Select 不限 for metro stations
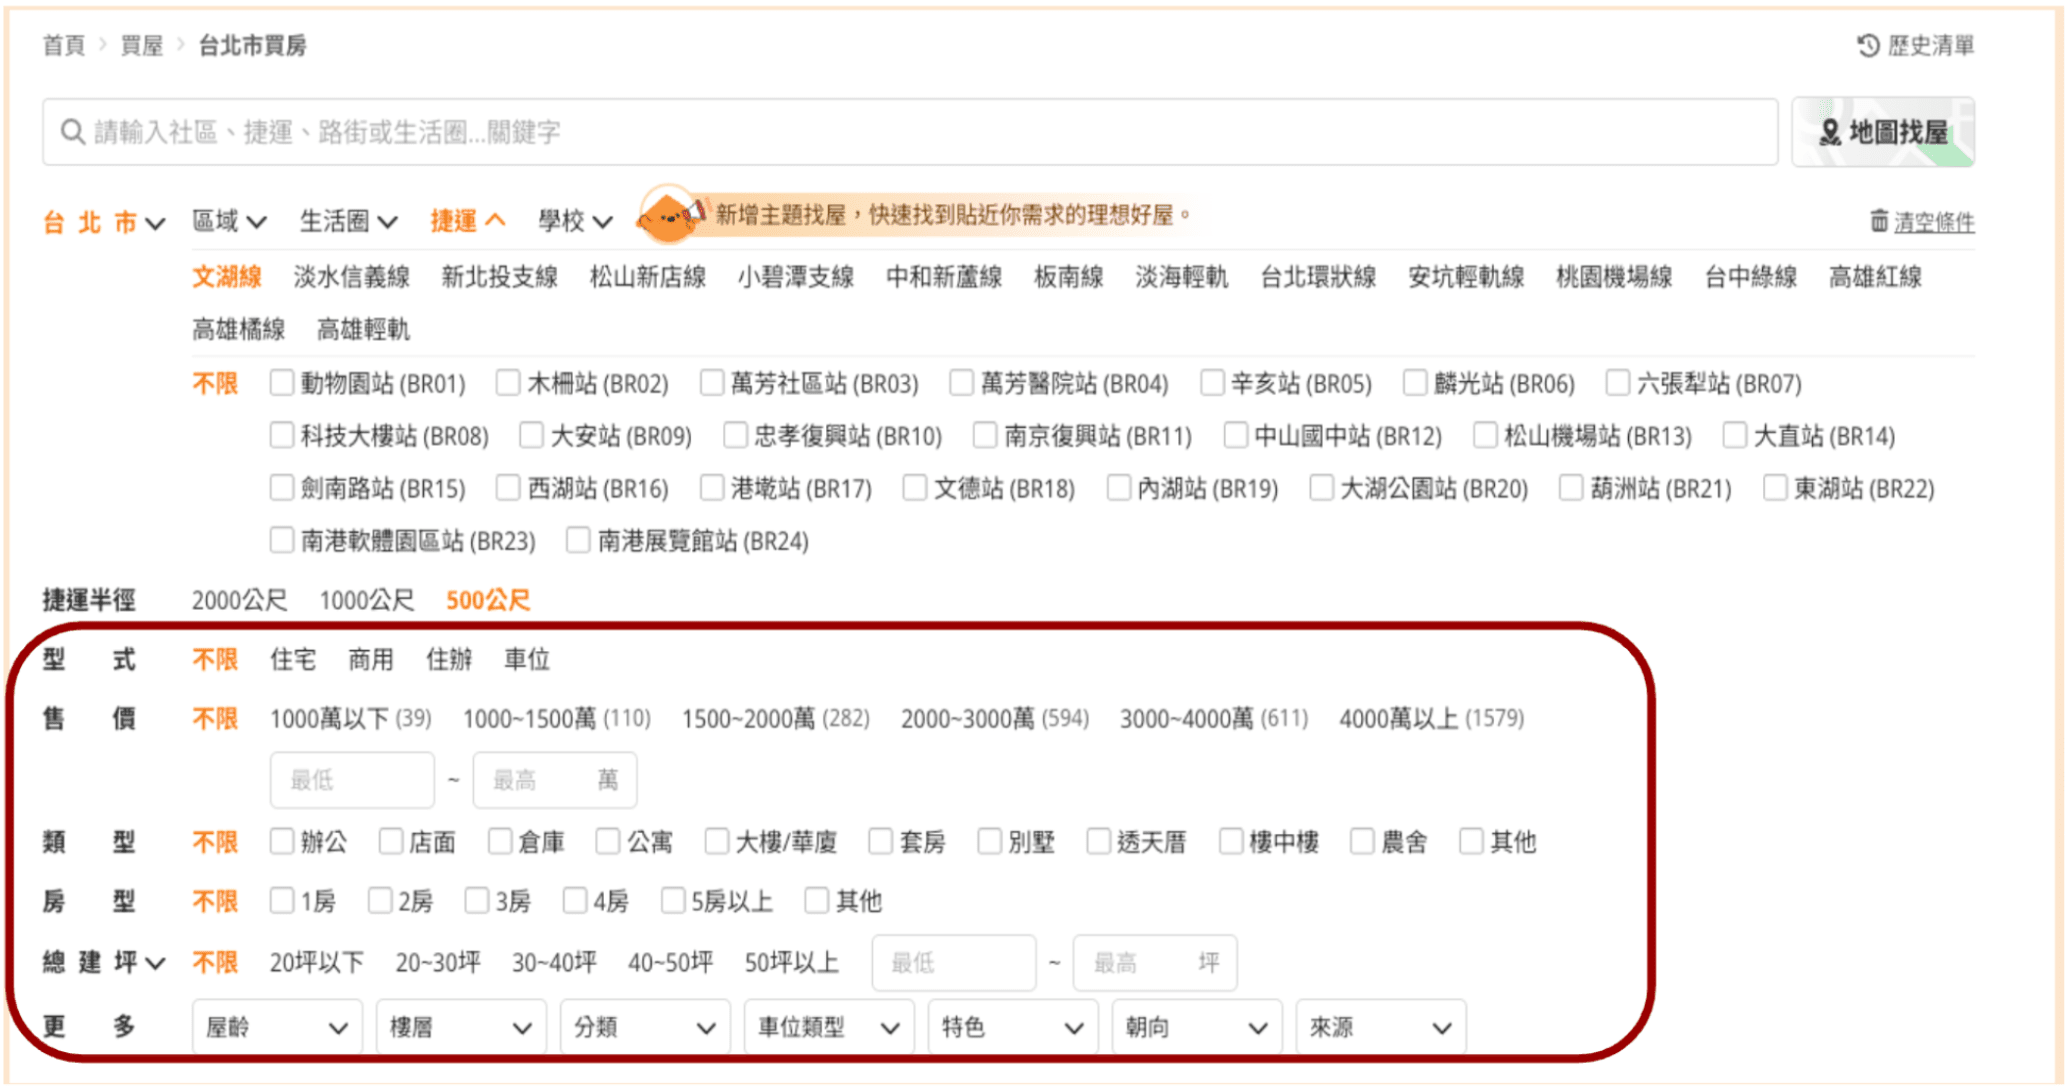This screenshot has height=1086, width=2066. (x=215, y=383)
